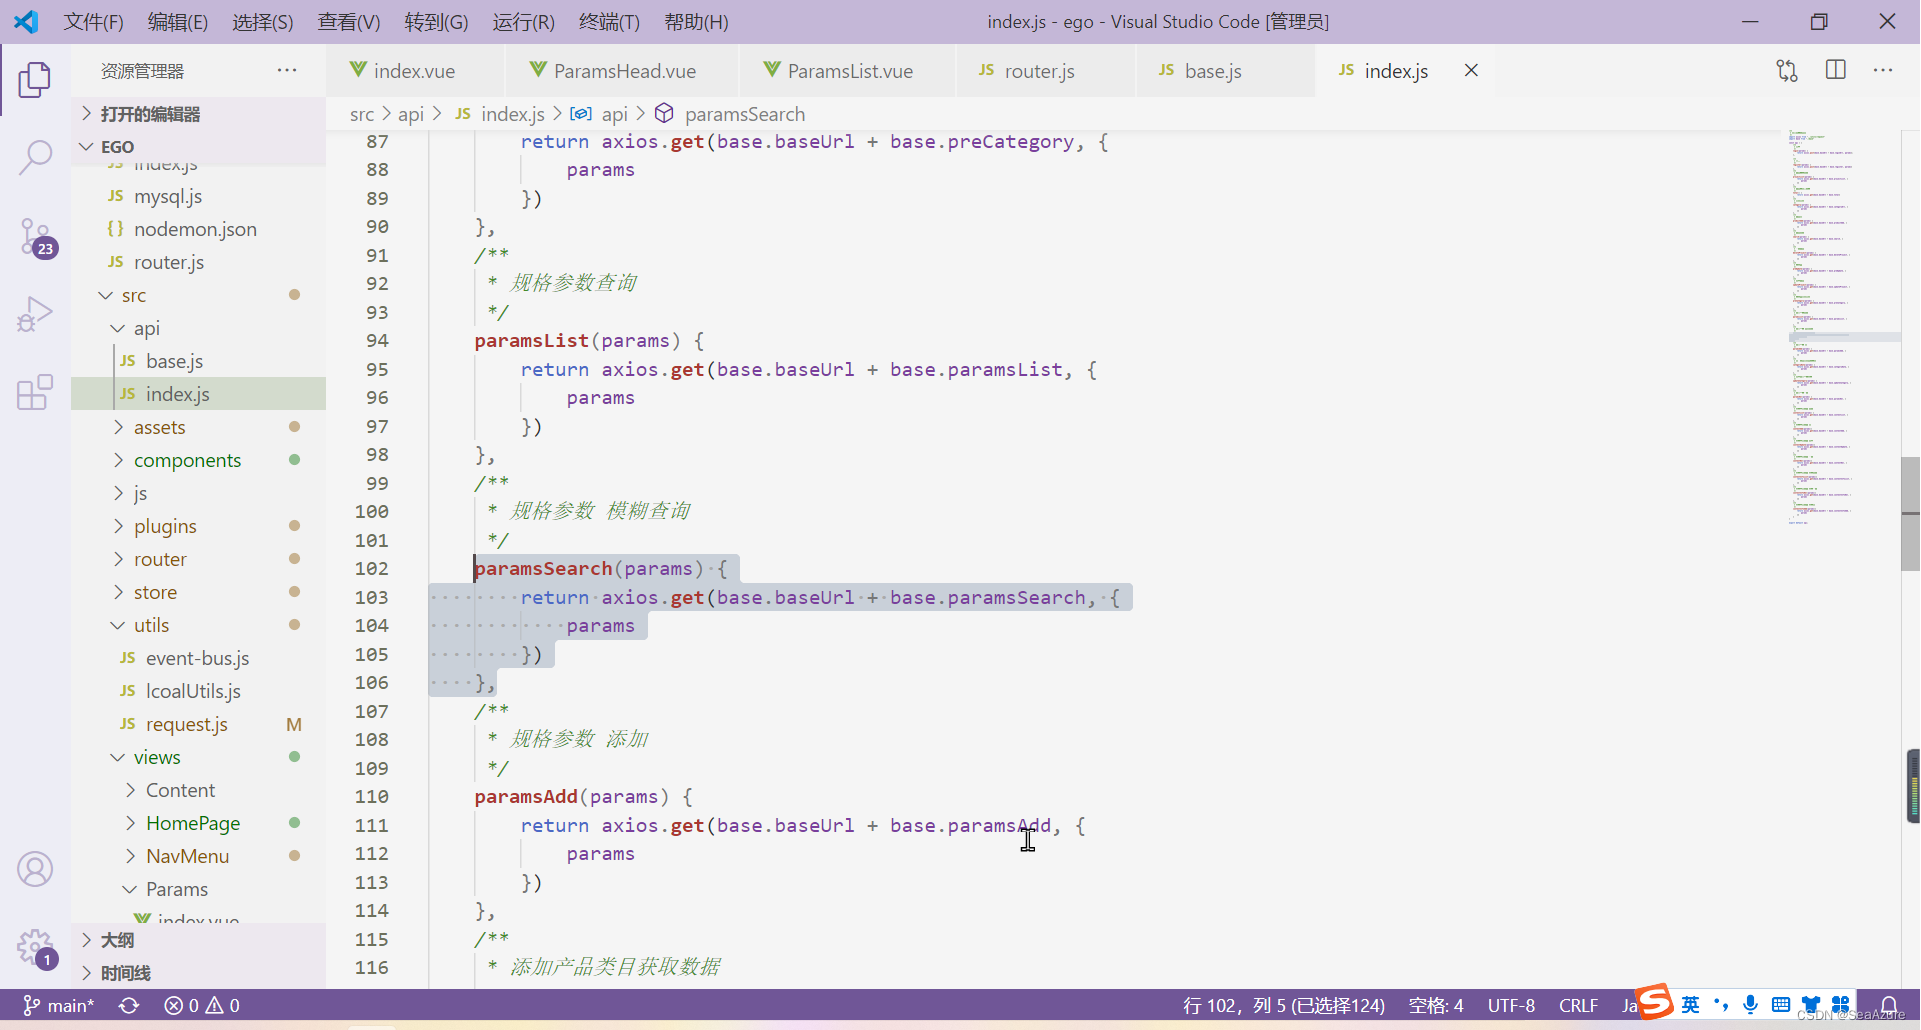Click the src breadcrumb segment
The image size is (1921, 1030).
(362, 114)
